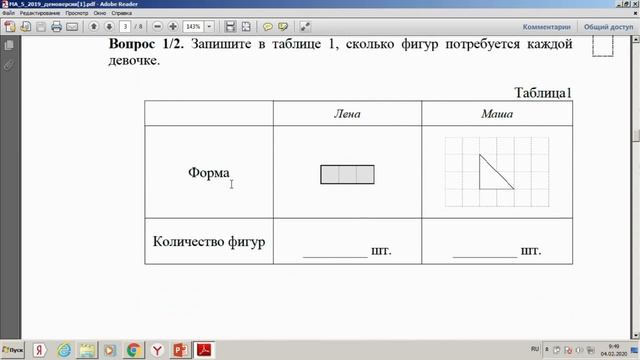Click the vertical scrollbar up arrow
Screen dimensions: 640x360
click(x=636, y=40)
